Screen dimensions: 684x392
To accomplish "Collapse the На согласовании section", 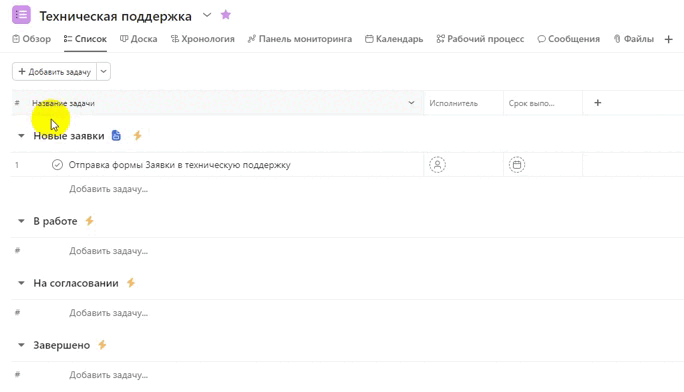I will (21, 283).
